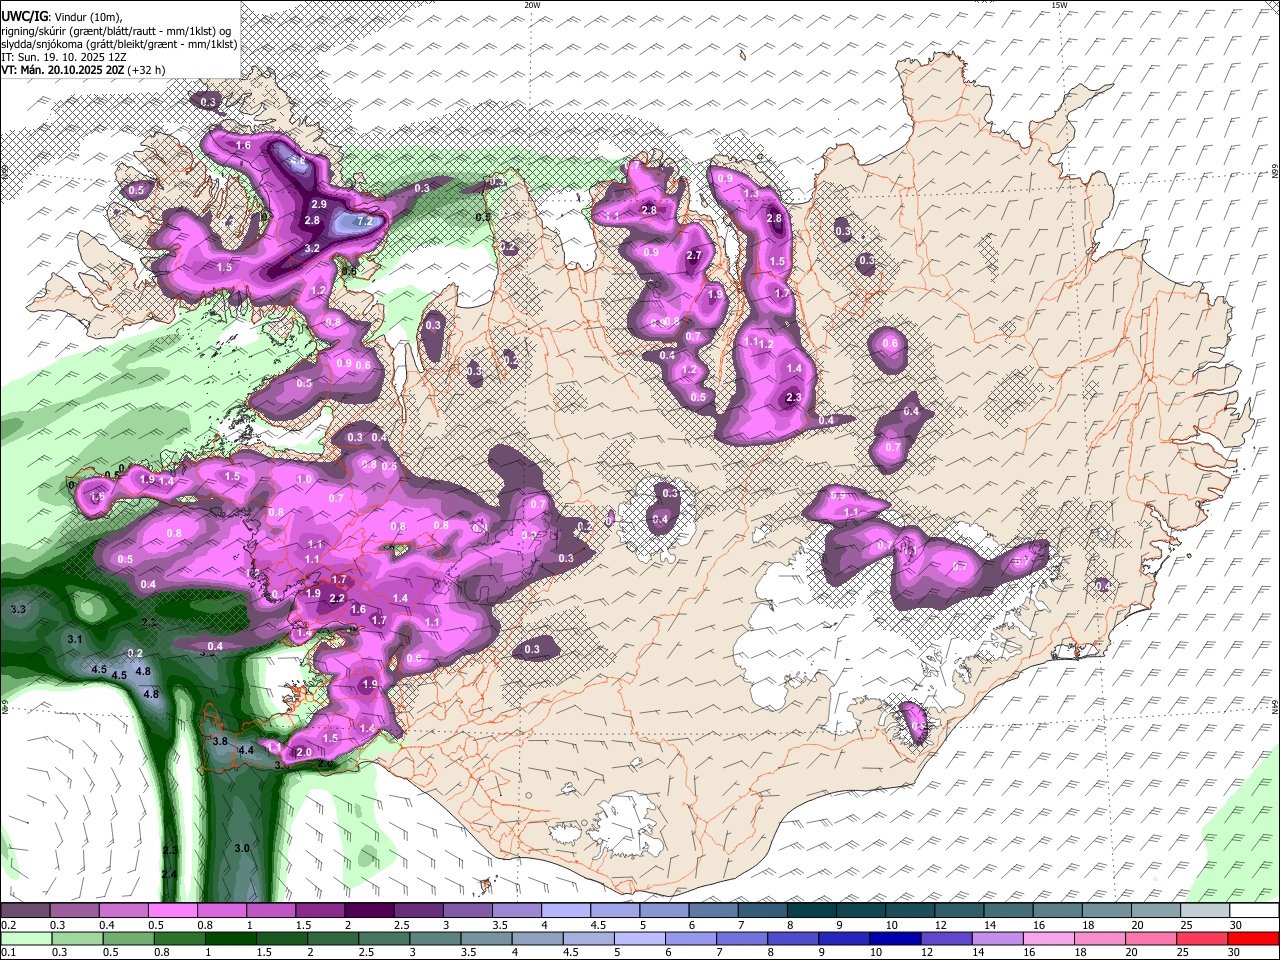Image resolution: width=1280 pixels, height=960 pixels.
Task: Click the 4.4 value on the map
Action: (x=246, y=749)
